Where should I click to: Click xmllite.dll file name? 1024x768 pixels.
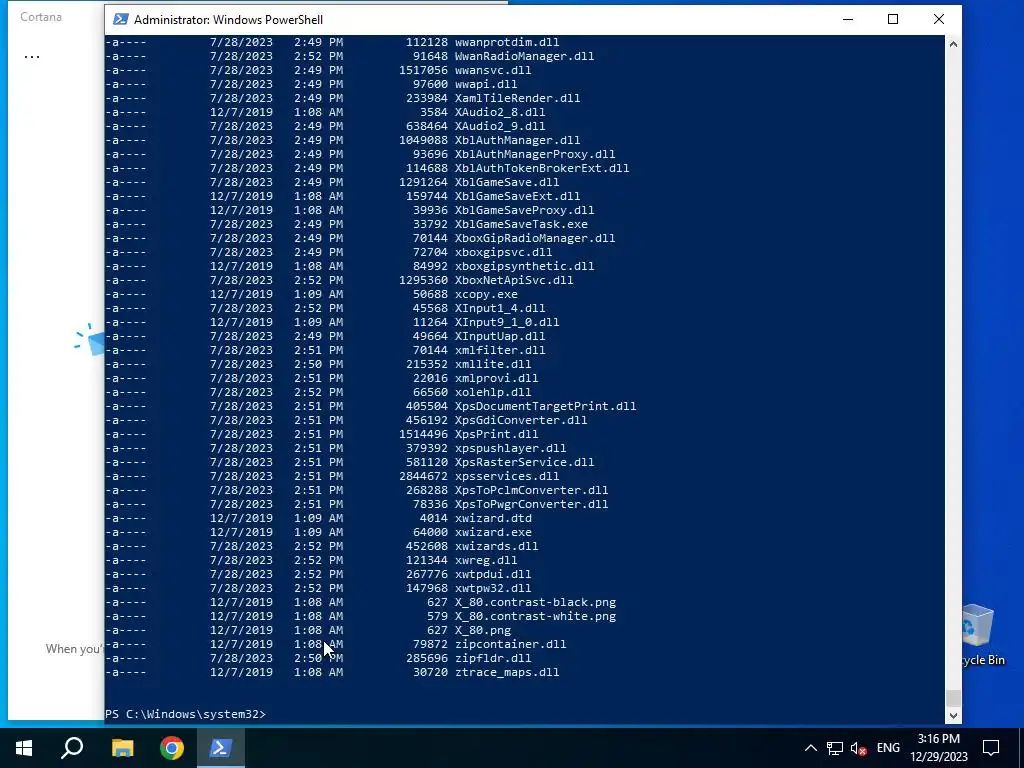click(493, 364)
